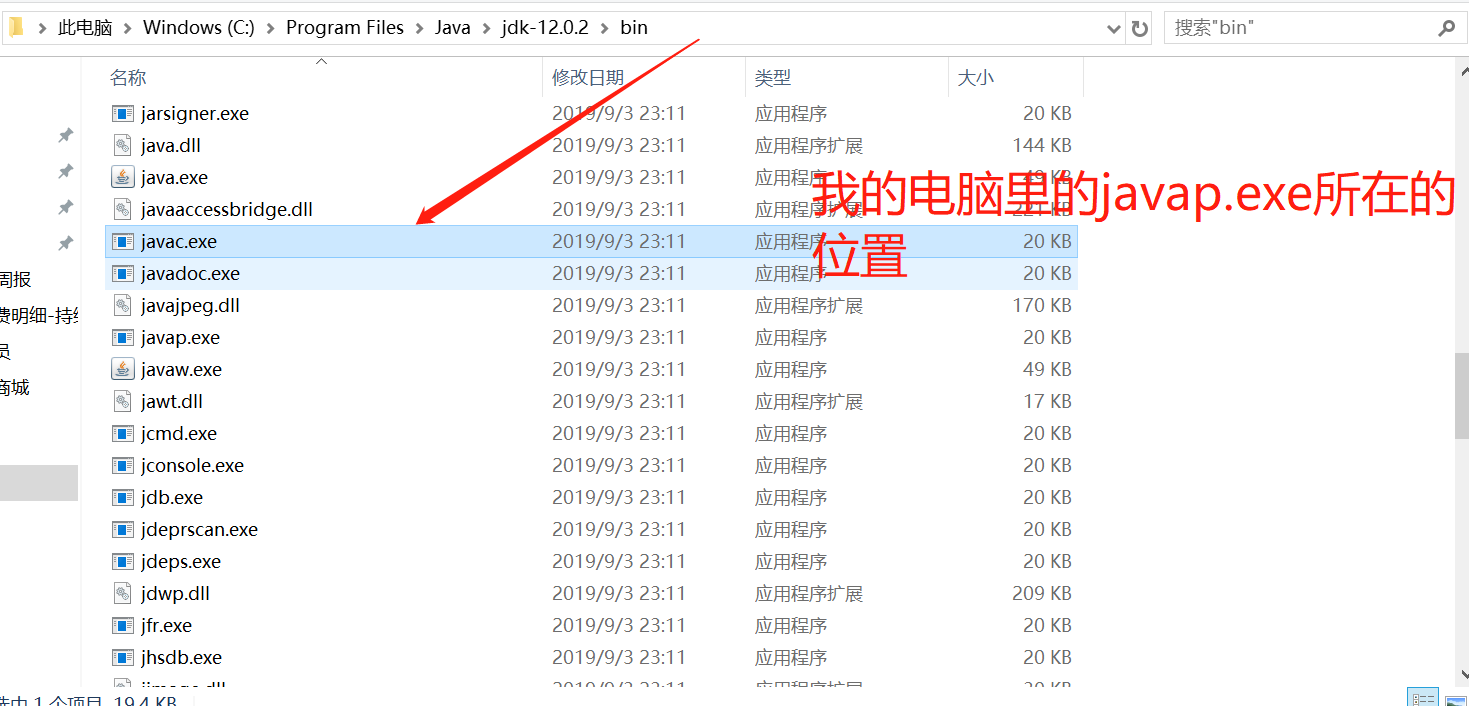Go to Windows (C:) in breadcrumb
This screenshot has height=706, width=1469.
click(199, 28)
